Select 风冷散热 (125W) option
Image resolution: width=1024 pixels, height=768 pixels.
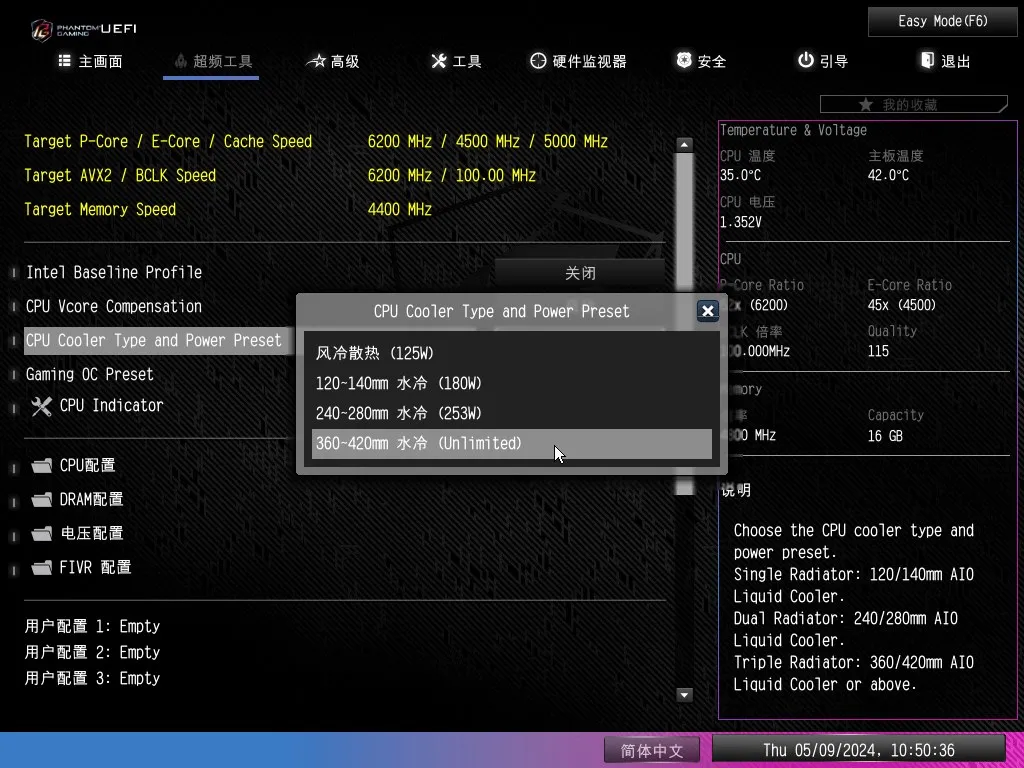[x=511, y=353]
